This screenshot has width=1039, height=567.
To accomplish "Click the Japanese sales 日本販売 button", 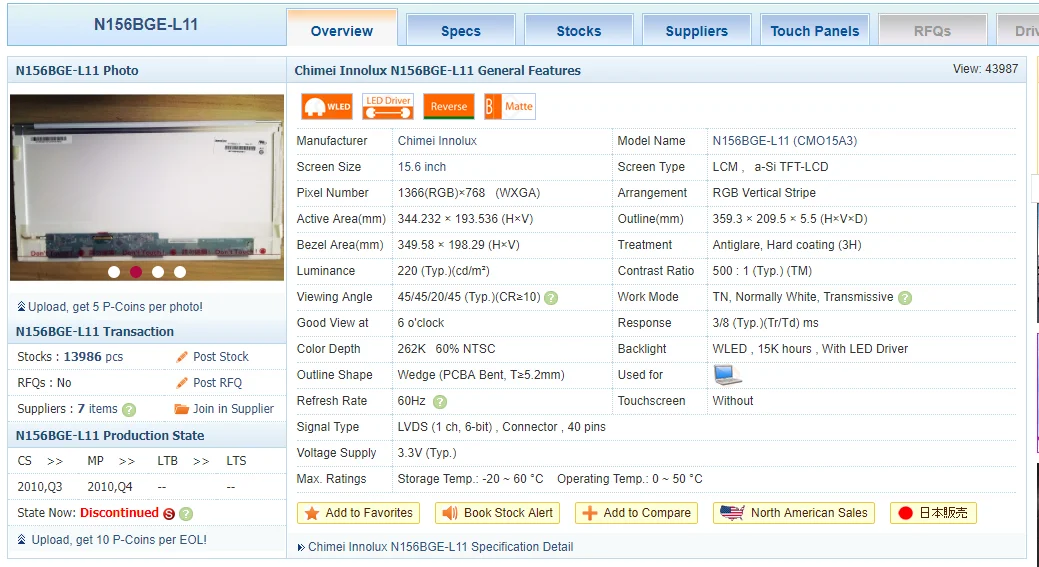I will click(933, 513).
